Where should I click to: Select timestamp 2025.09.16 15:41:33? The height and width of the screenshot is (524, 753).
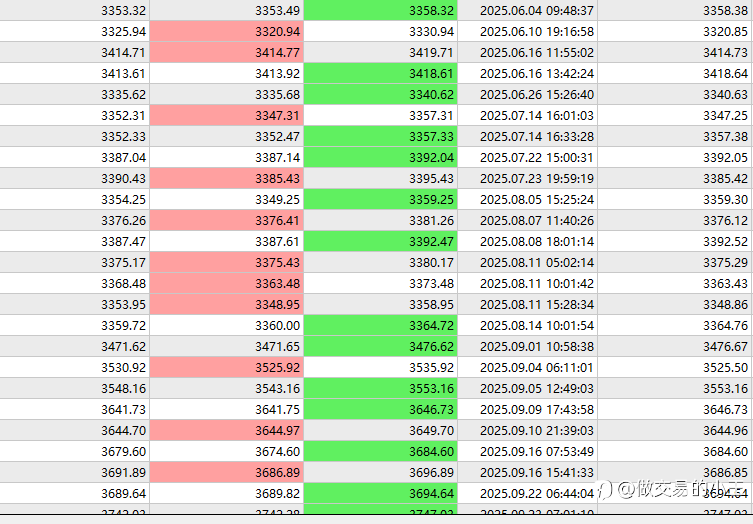click(537, 472)
